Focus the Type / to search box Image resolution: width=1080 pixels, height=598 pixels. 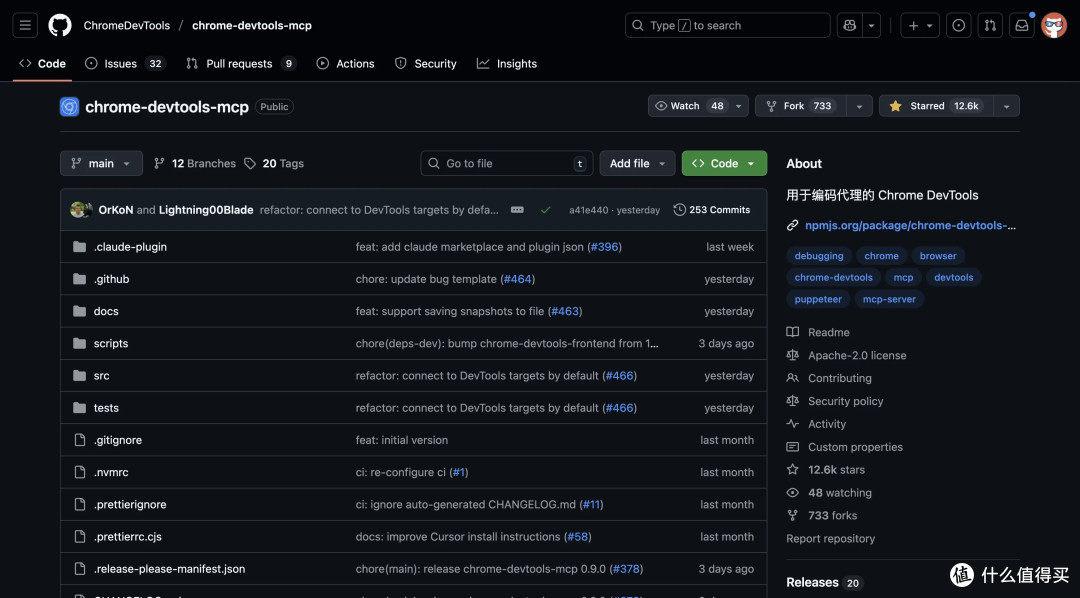(727, 25)
